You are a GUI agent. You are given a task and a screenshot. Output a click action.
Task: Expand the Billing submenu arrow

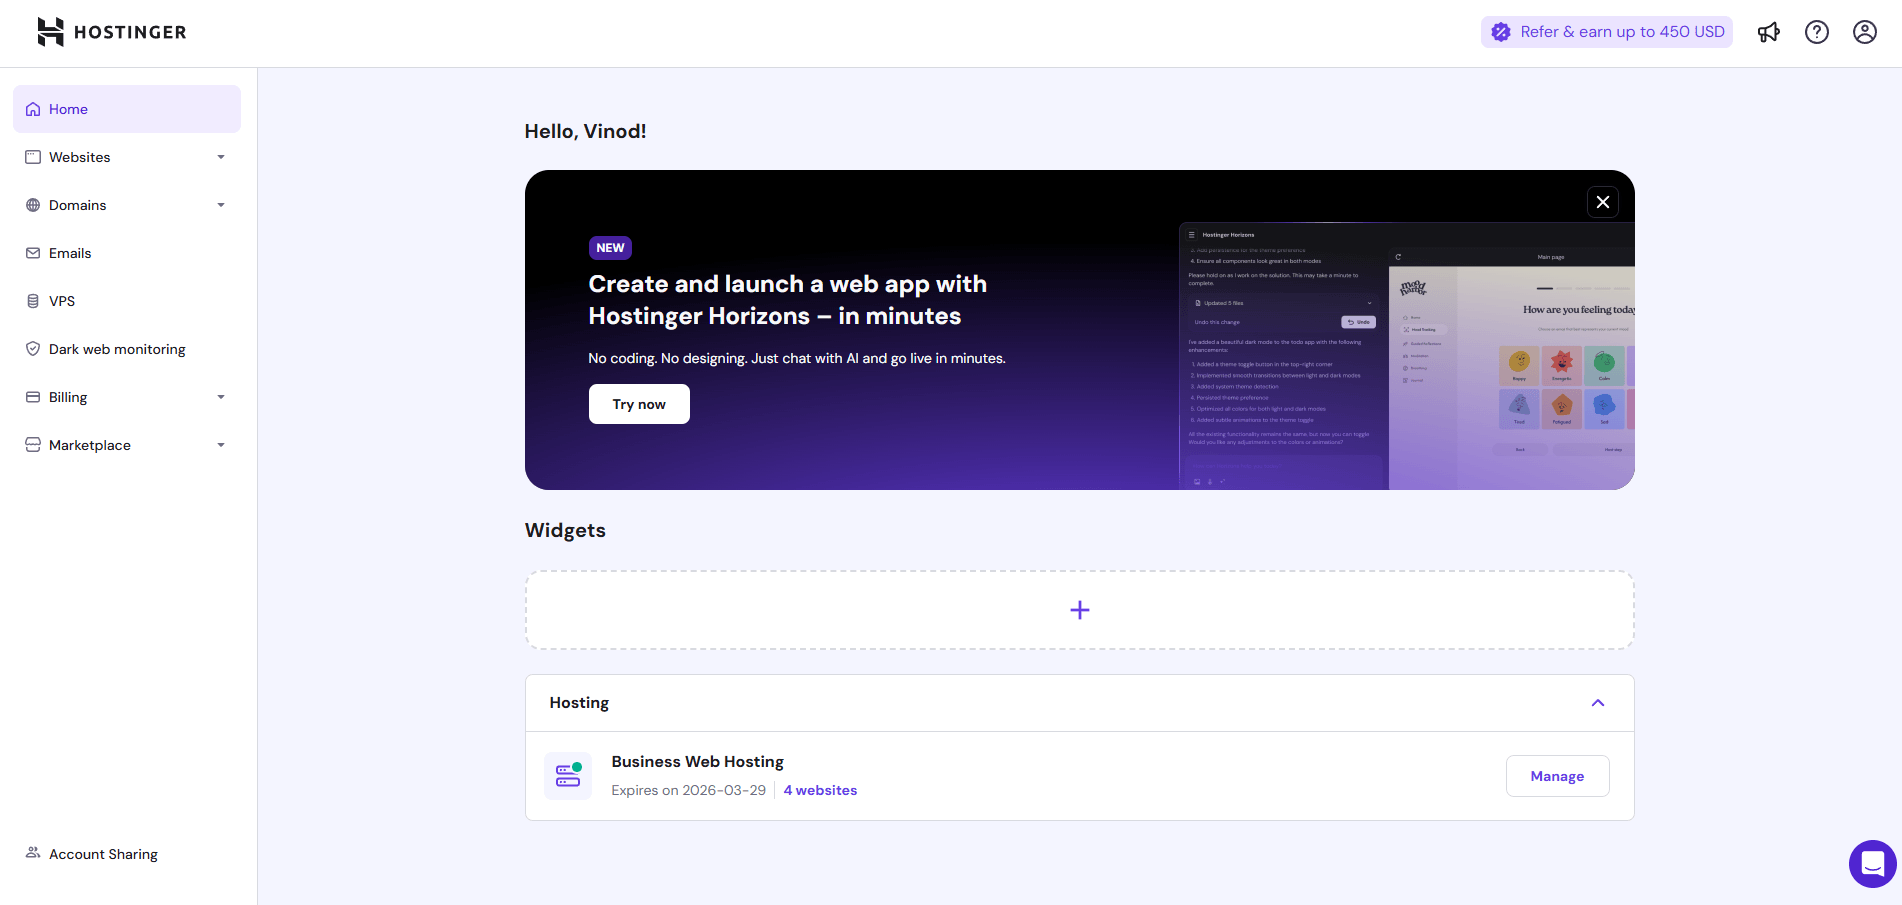[221, 397]
